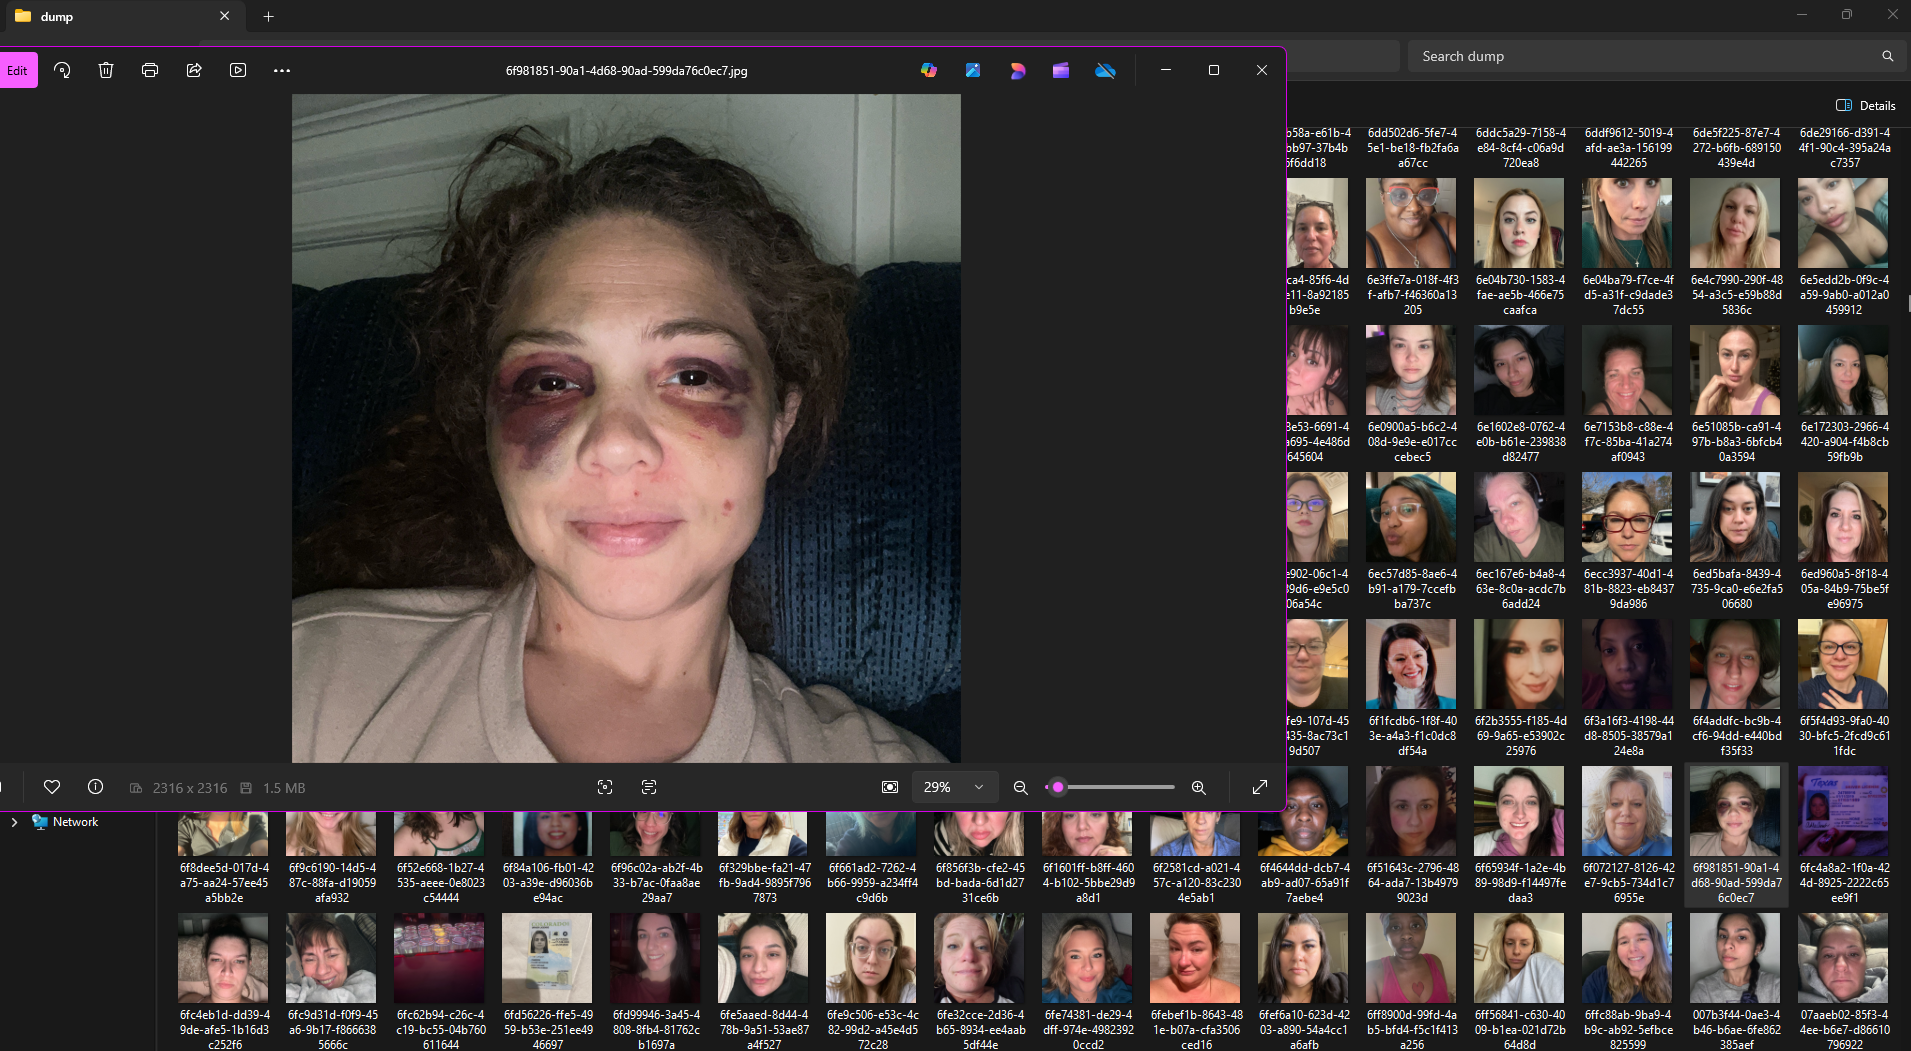Zoom in with the plus magnifier
This screenshot has width=1911, height=1051.
[x=1198, y=787]
